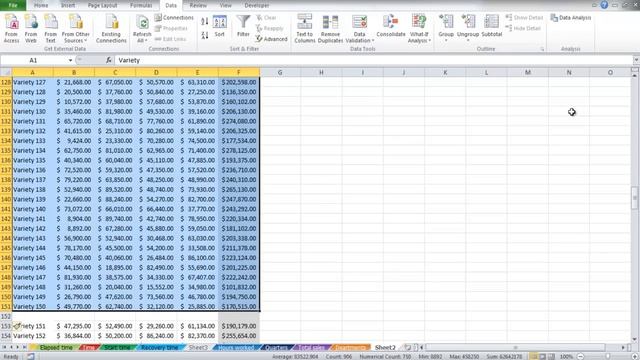Screen dimensions: 640x360
Task: Click the Insert Worksheet tab icon
Action: pyautogui.click(x=407, y=347)
